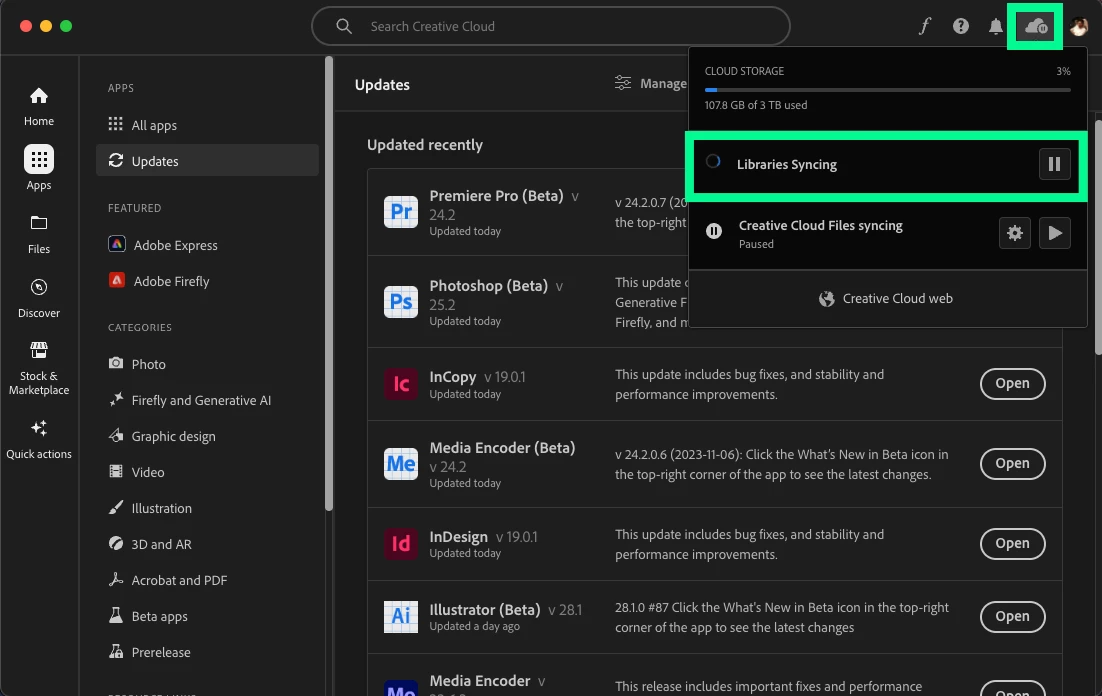
Task: Select the Video category
Action: 207,472
